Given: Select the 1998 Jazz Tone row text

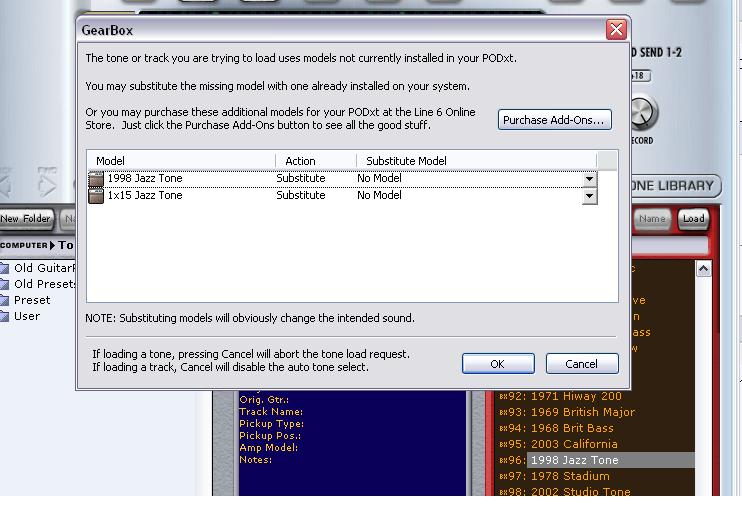Looking at the screenshot, I should pyautogui.click(x=145, y=178).
